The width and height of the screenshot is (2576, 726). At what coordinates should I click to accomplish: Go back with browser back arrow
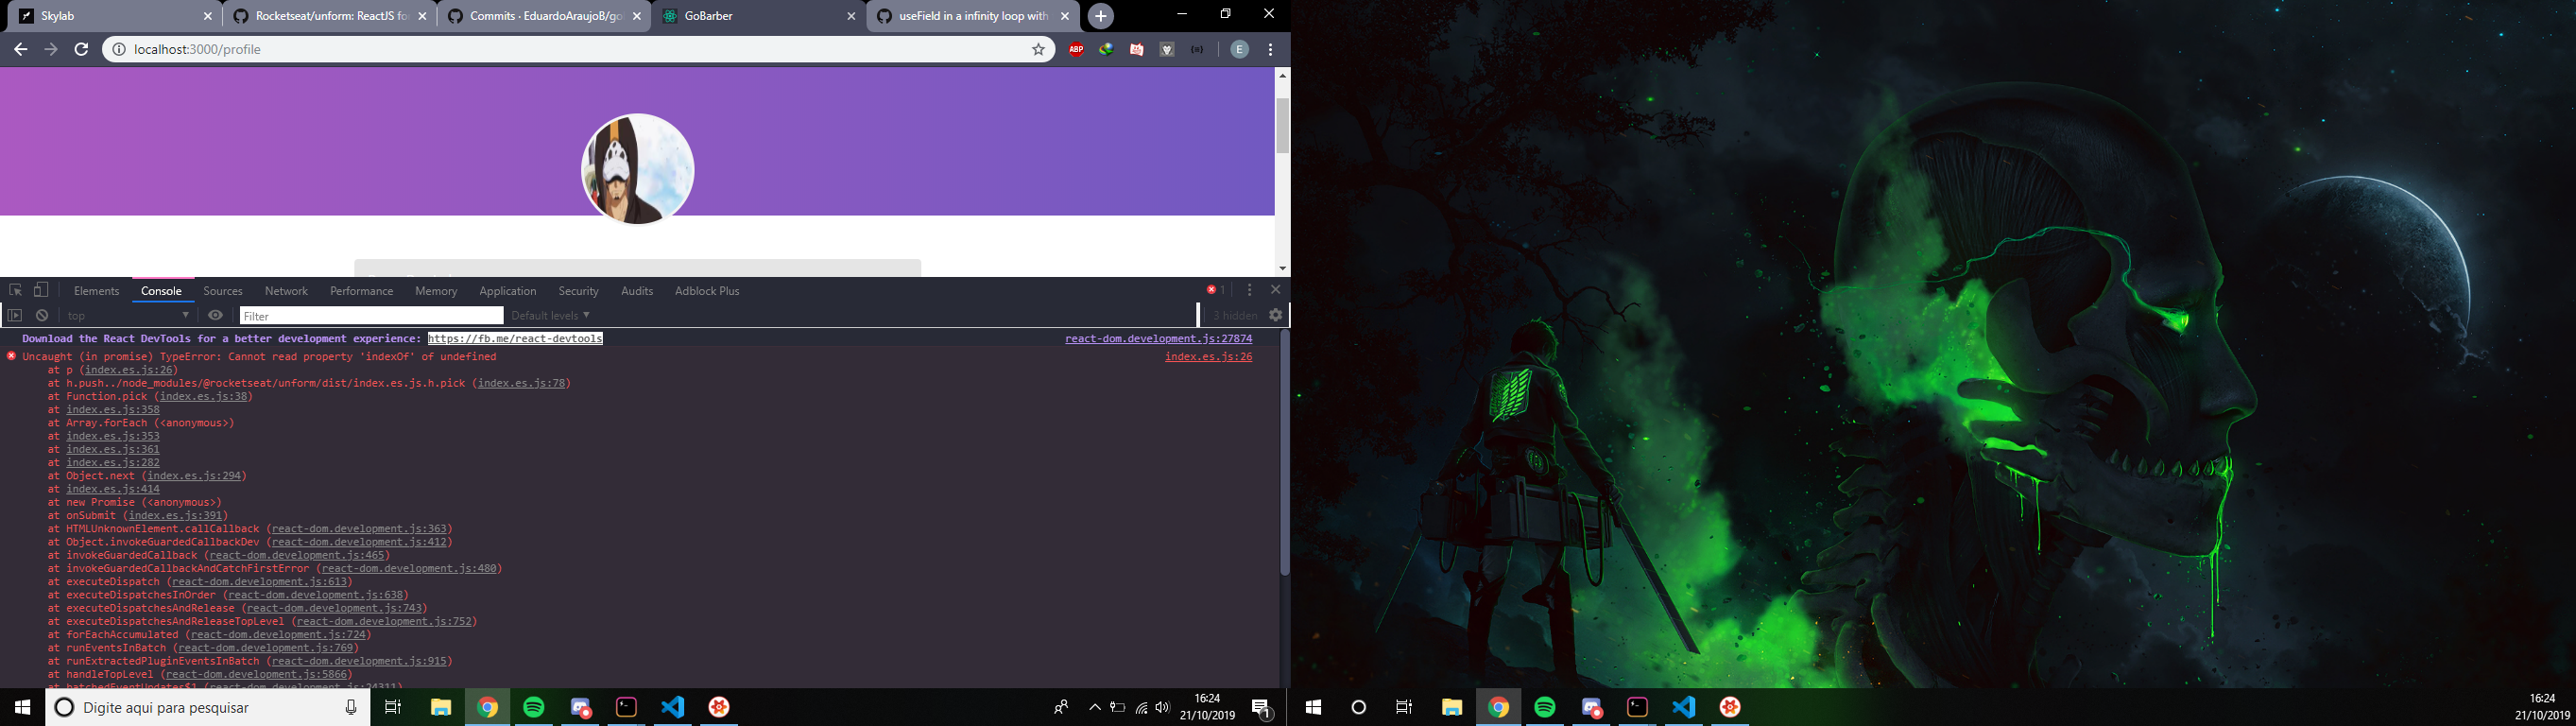pyautogui.click(x=20, y=49)
